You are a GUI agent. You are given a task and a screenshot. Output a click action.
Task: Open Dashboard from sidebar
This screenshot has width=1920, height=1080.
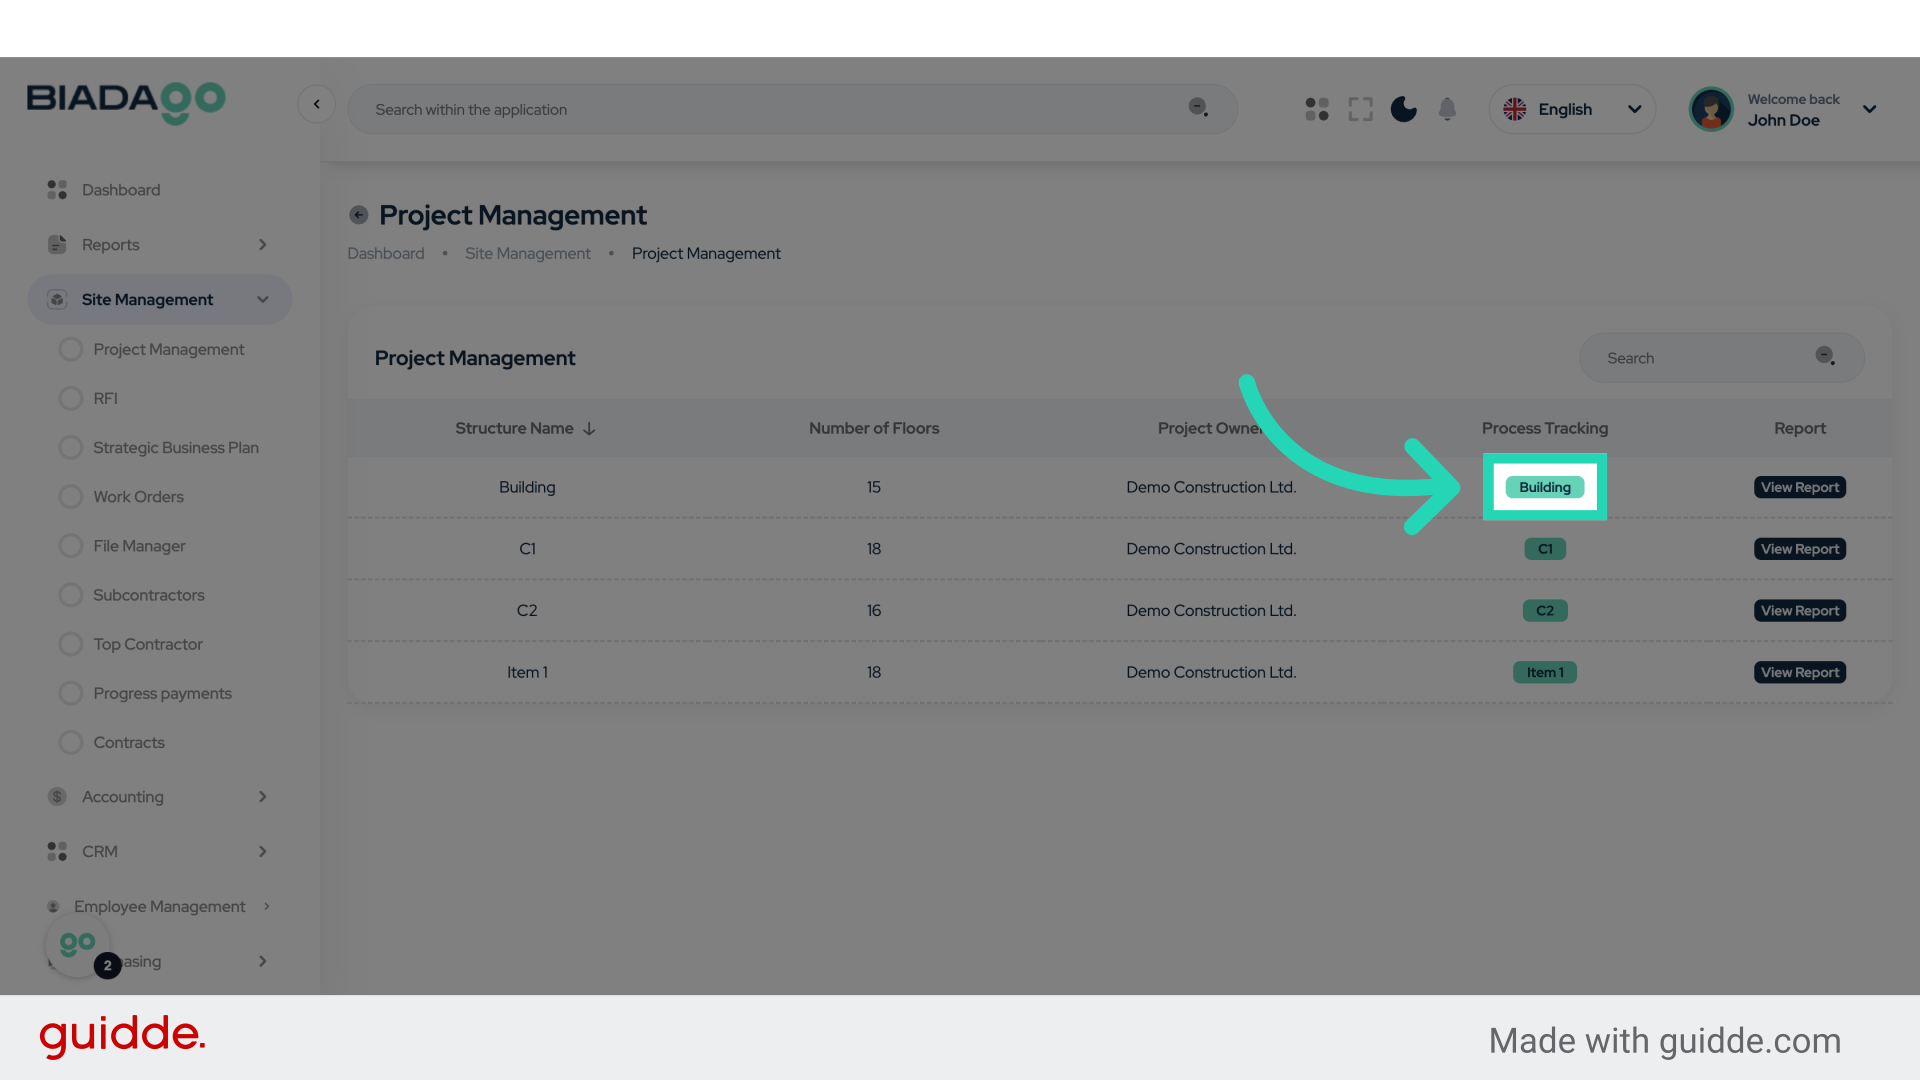click(x=120, y=190)
